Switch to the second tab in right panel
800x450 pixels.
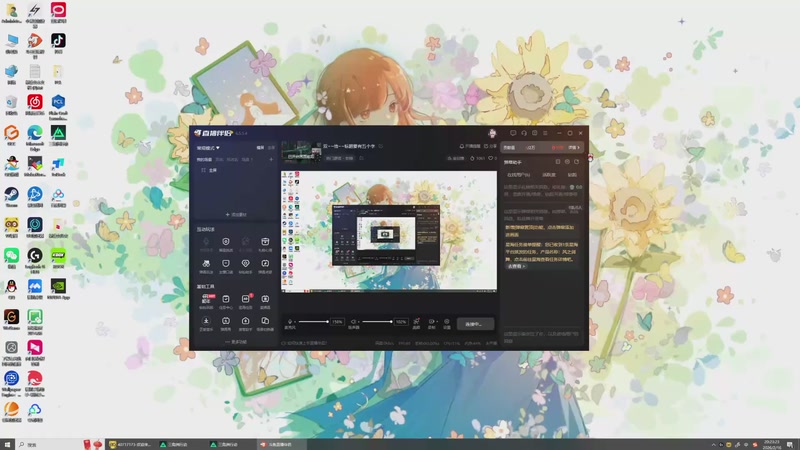tap(531, 147)
